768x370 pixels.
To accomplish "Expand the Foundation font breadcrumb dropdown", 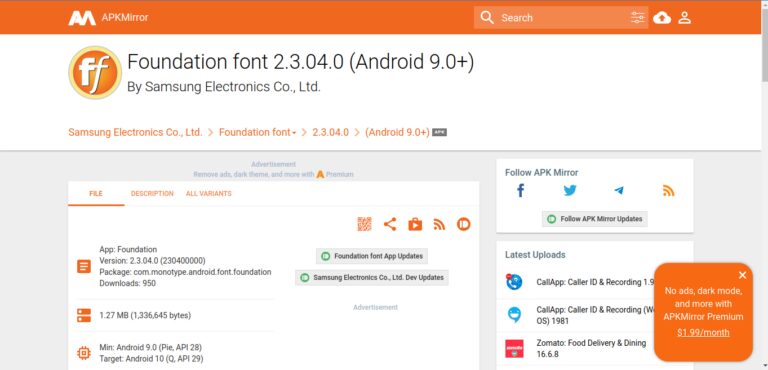I will coord(294,133).
